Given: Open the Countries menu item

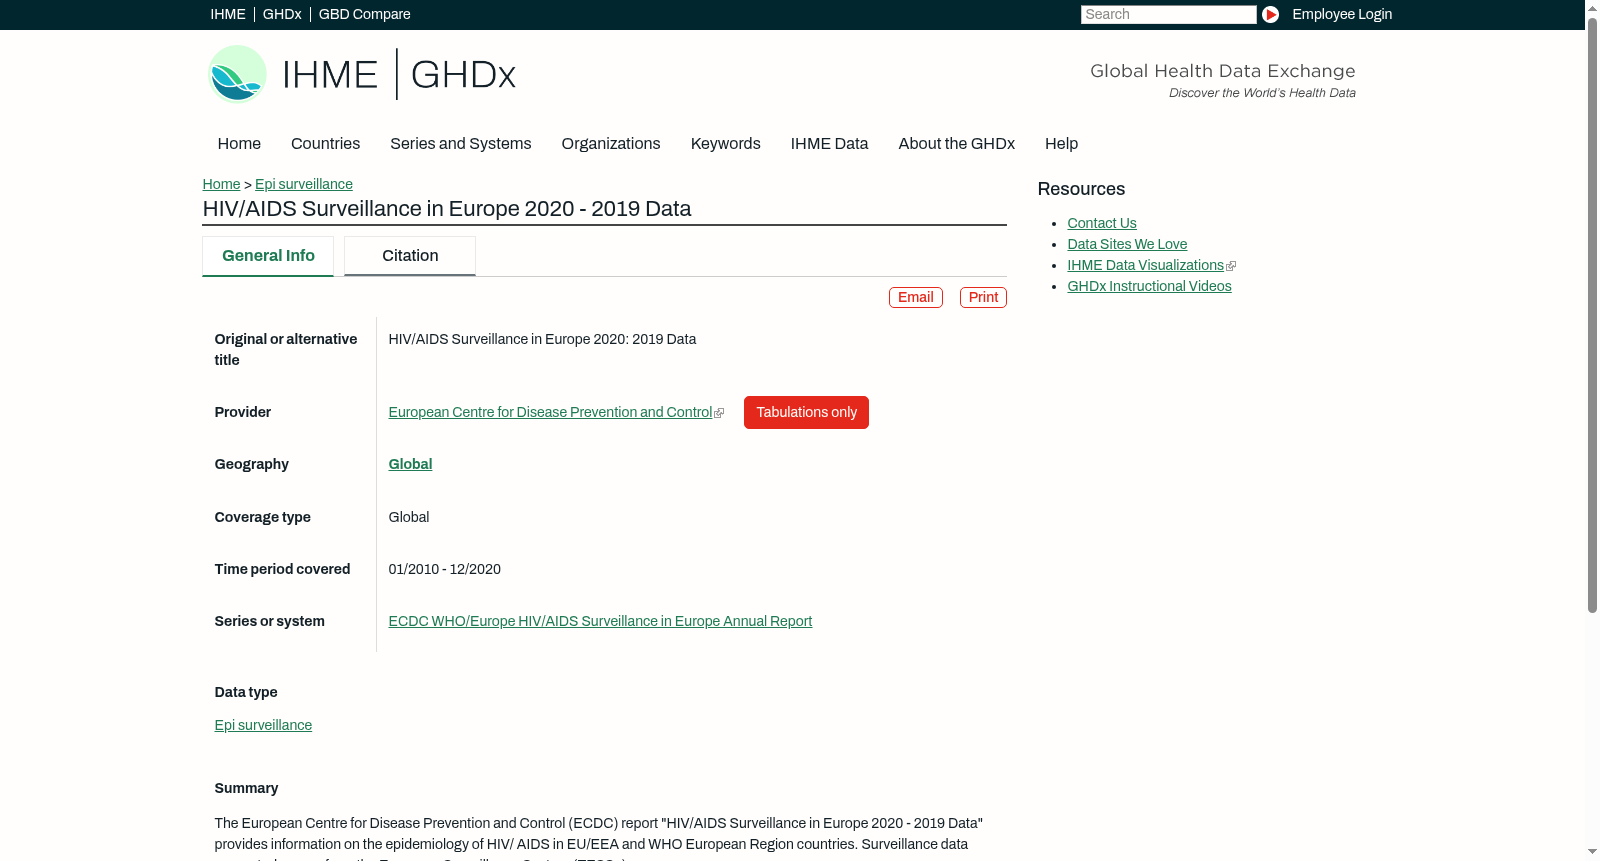Looking at the screenshot, I should click(325, 144).
